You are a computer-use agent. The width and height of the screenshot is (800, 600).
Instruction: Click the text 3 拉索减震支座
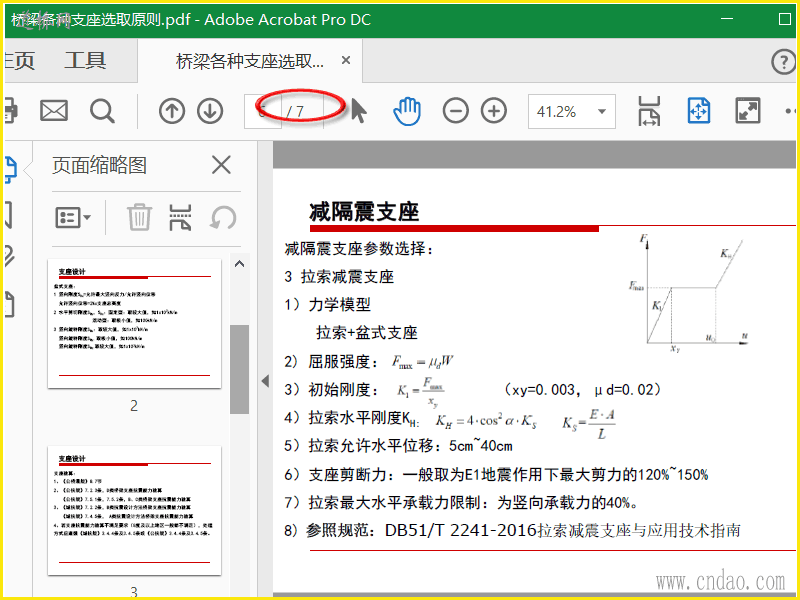point(339,277)
